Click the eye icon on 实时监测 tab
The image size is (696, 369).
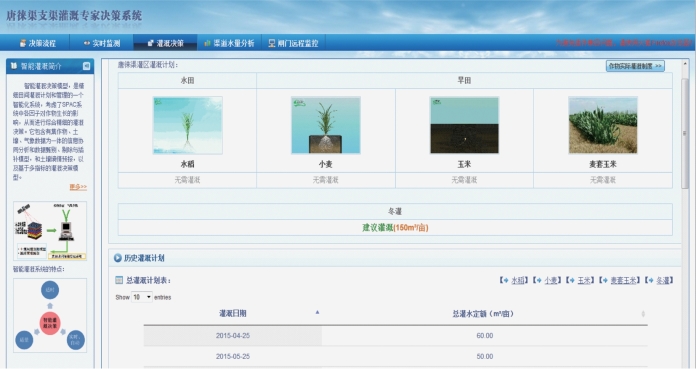(x=87, y=43)
